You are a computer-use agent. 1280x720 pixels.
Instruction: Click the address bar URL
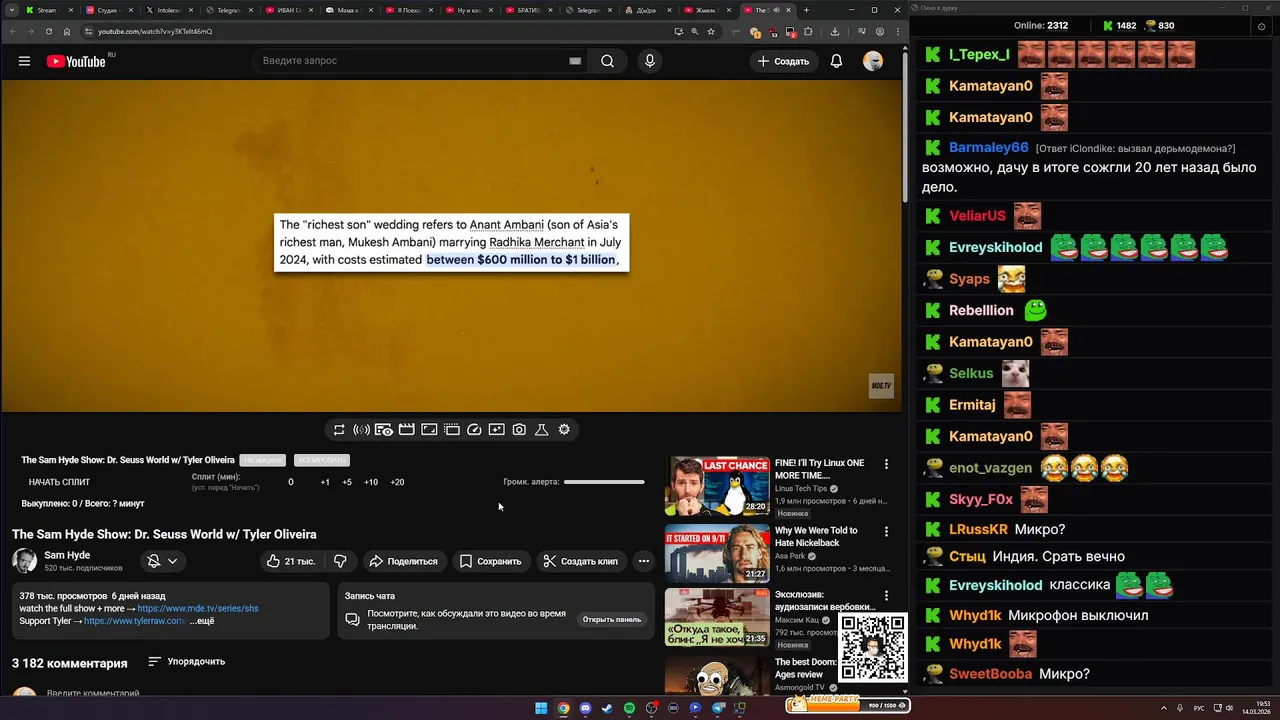[155, 31]
